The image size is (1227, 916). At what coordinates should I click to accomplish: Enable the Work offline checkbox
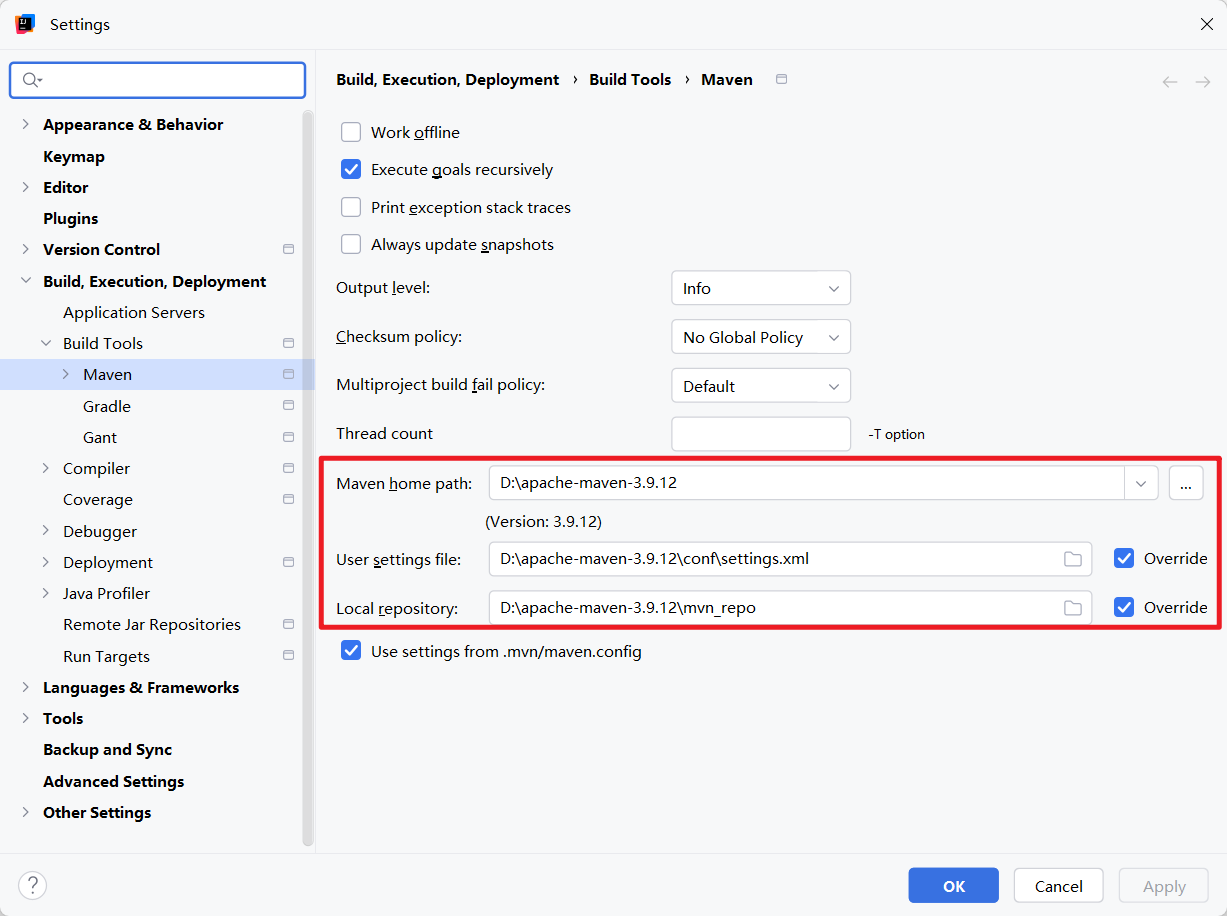pyautogui.click(x=351, y=132)
